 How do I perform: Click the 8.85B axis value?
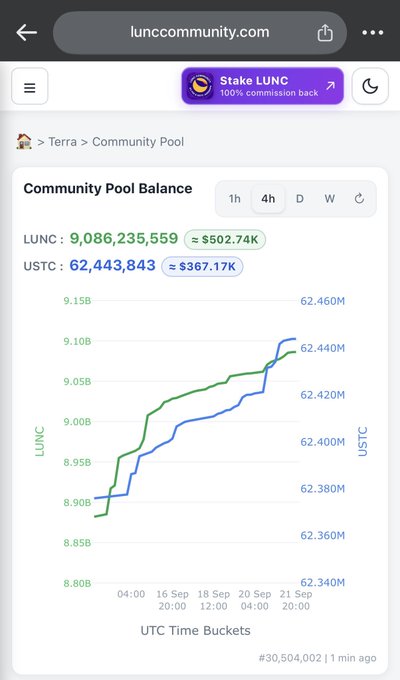click(77, 543)
